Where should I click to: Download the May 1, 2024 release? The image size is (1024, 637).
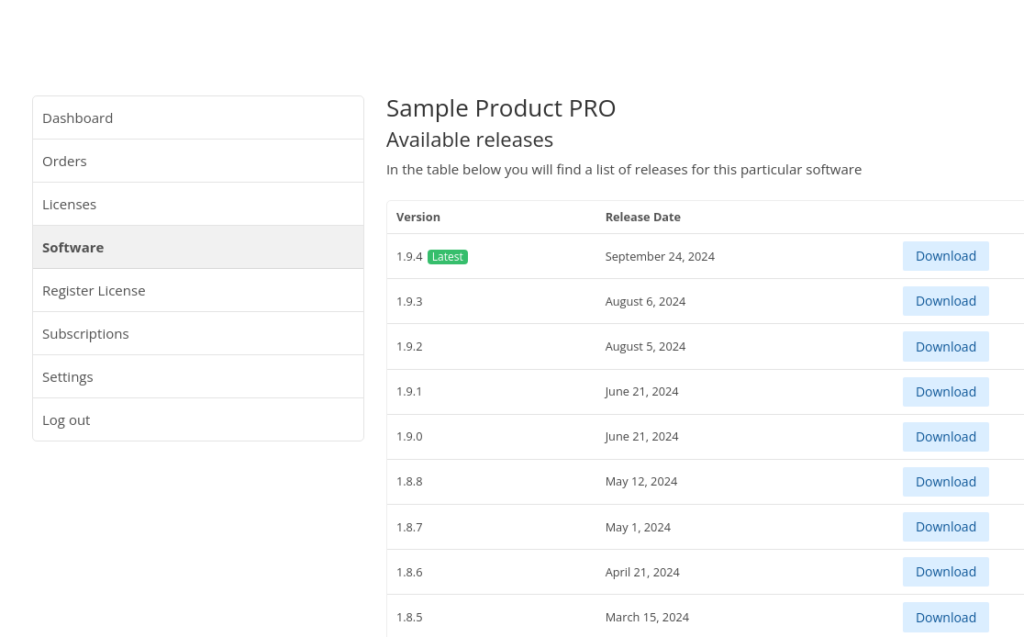[x=945, y=526]
